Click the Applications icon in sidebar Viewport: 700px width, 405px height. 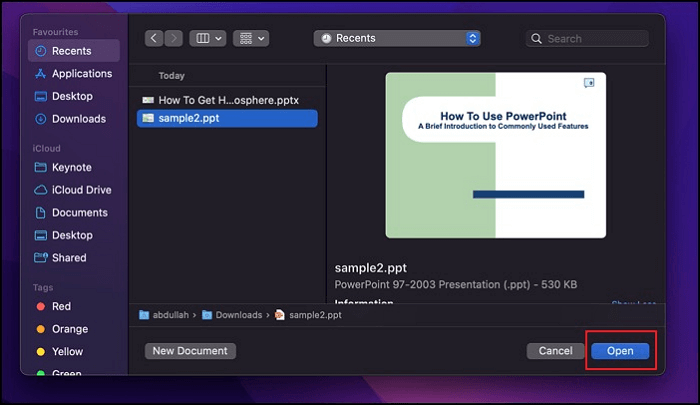(41, 74)
